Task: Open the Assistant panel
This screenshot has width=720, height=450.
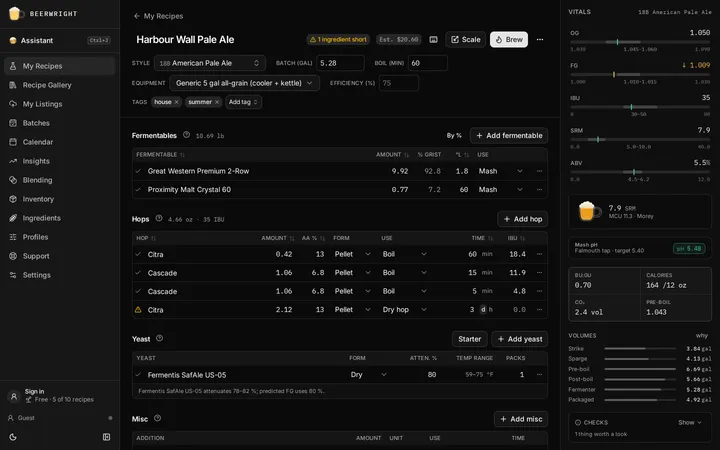Action: [x=60, y=40]
